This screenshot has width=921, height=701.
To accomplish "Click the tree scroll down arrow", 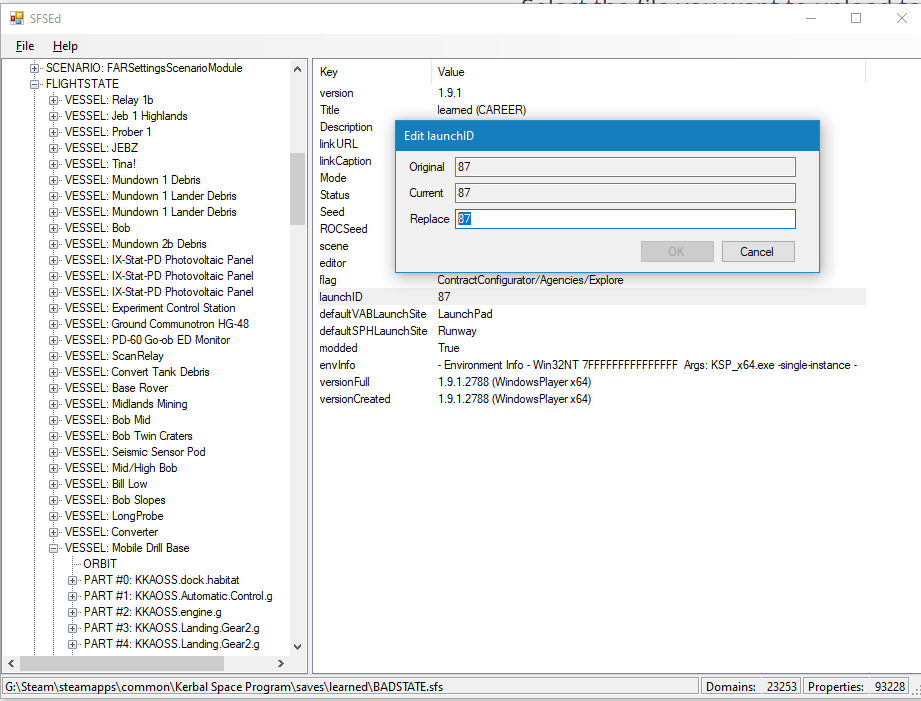I will [x=297, y=647].
